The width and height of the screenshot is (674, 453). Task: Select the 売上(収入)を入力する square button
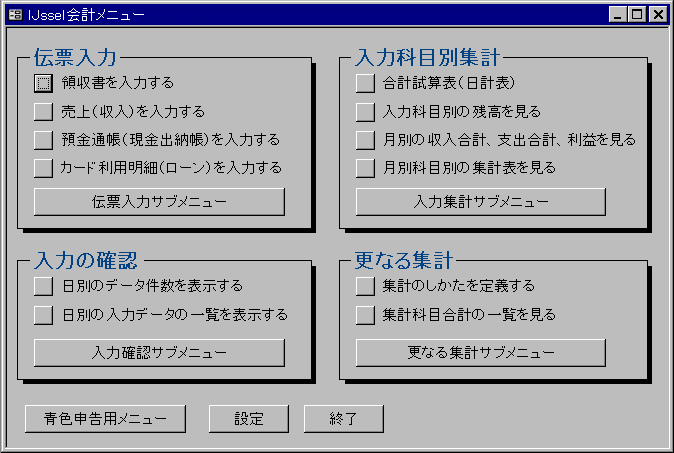(43, 112)
